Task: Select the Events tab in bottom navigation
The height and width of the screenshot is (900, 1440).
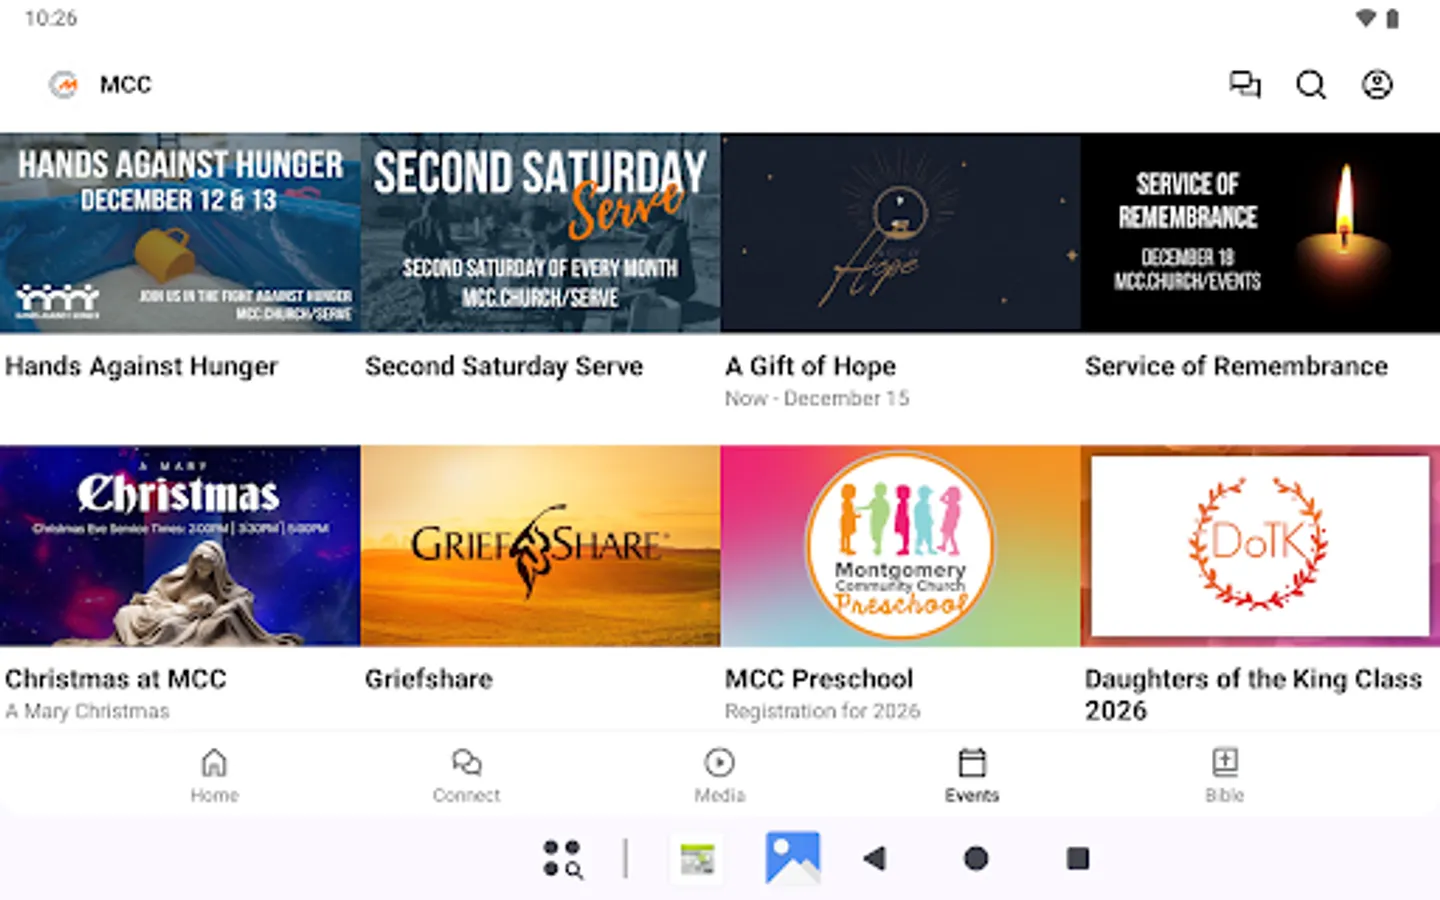Action: click(972, 775)
